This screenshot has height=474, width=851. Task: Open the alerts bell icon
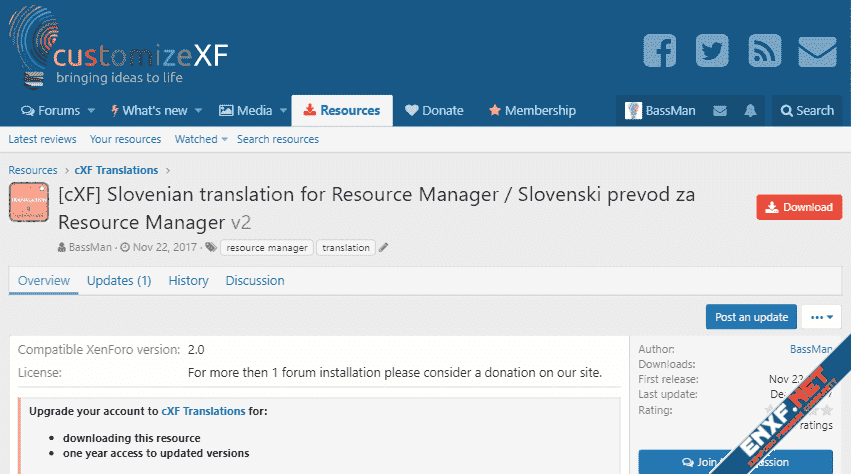(x=749, y=111)
